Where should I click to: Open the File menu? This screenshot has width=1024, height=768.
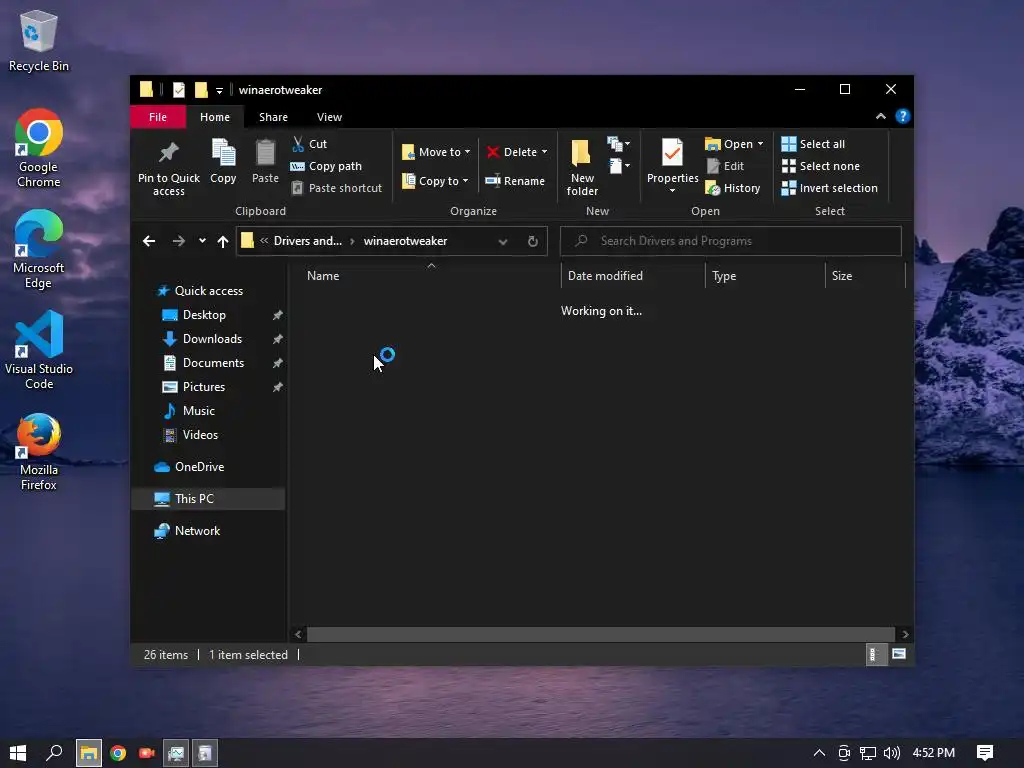pos(157,117)
